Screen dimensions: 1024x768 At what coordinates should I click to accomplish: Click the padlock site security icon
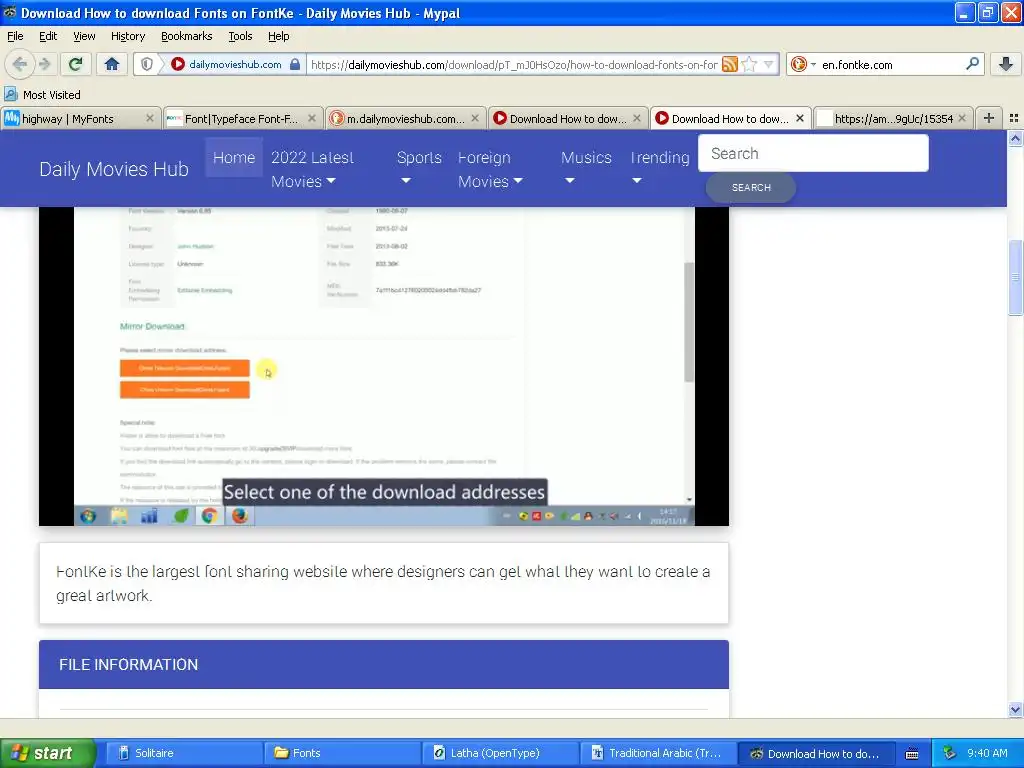click(x=295, y=64)
